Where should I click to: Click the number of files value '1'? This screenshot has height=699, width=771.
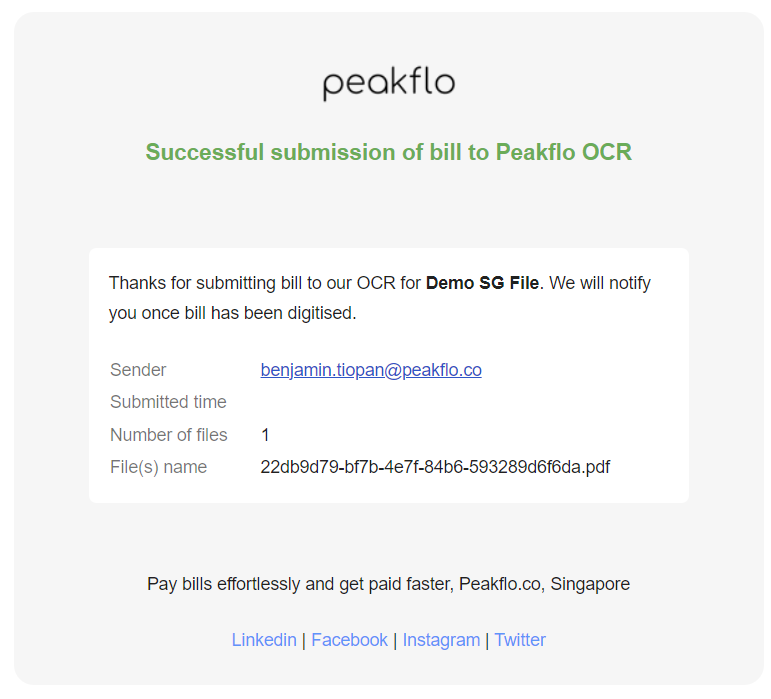[265, 435]
